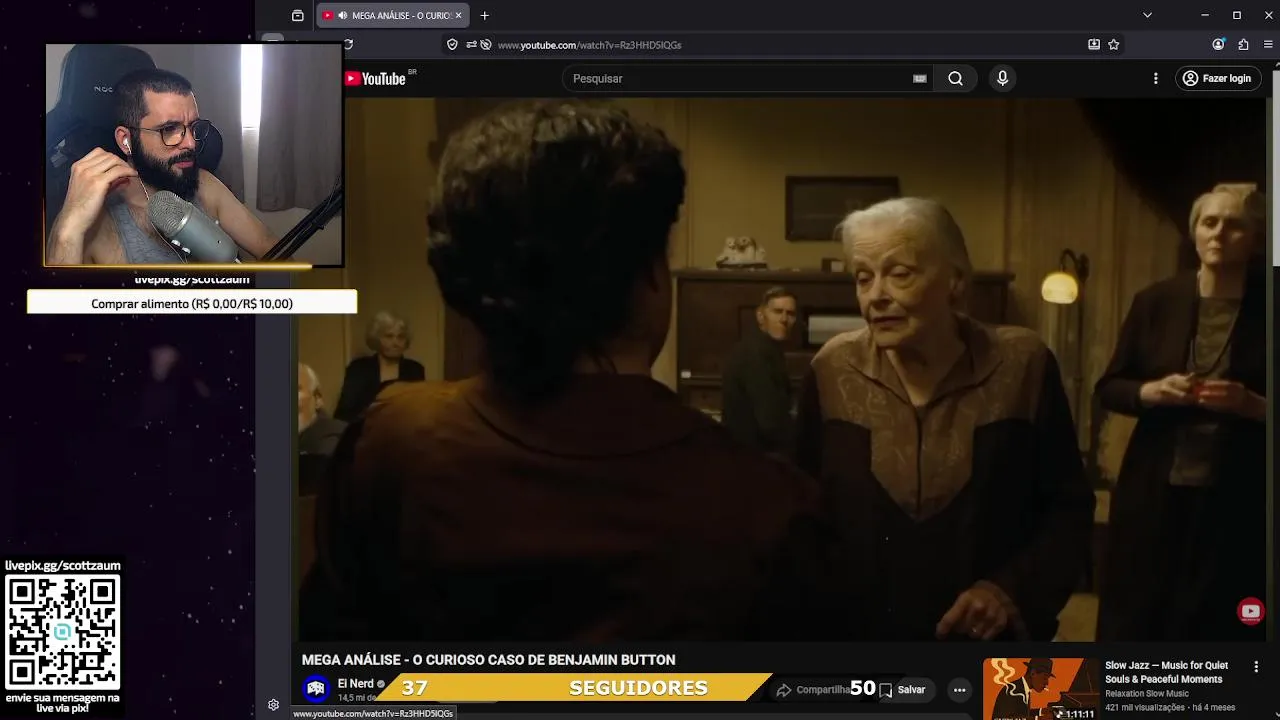Start voice search with the microphone icon
The height and width of the screenshot is (720, 1280).
[x=1002, y=78]
